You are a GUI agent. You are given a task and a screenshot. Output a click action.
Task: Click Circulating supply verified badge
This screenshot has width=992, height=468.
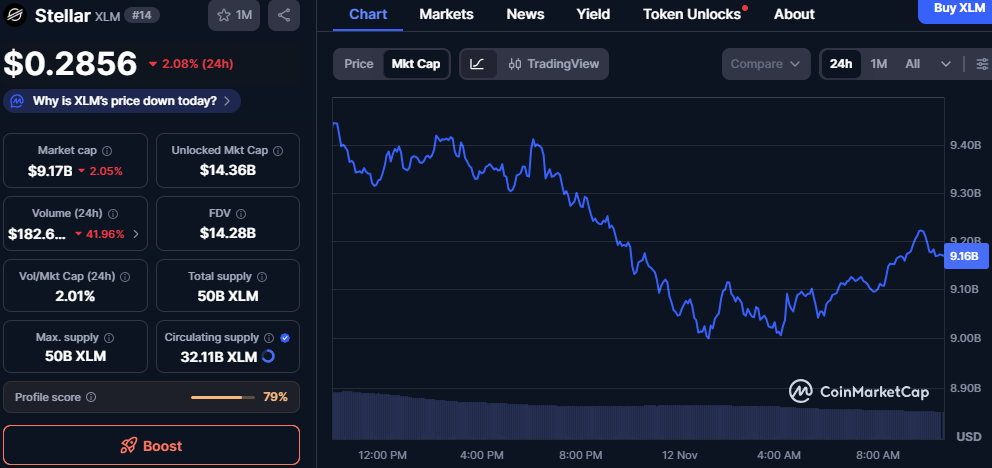286,338
